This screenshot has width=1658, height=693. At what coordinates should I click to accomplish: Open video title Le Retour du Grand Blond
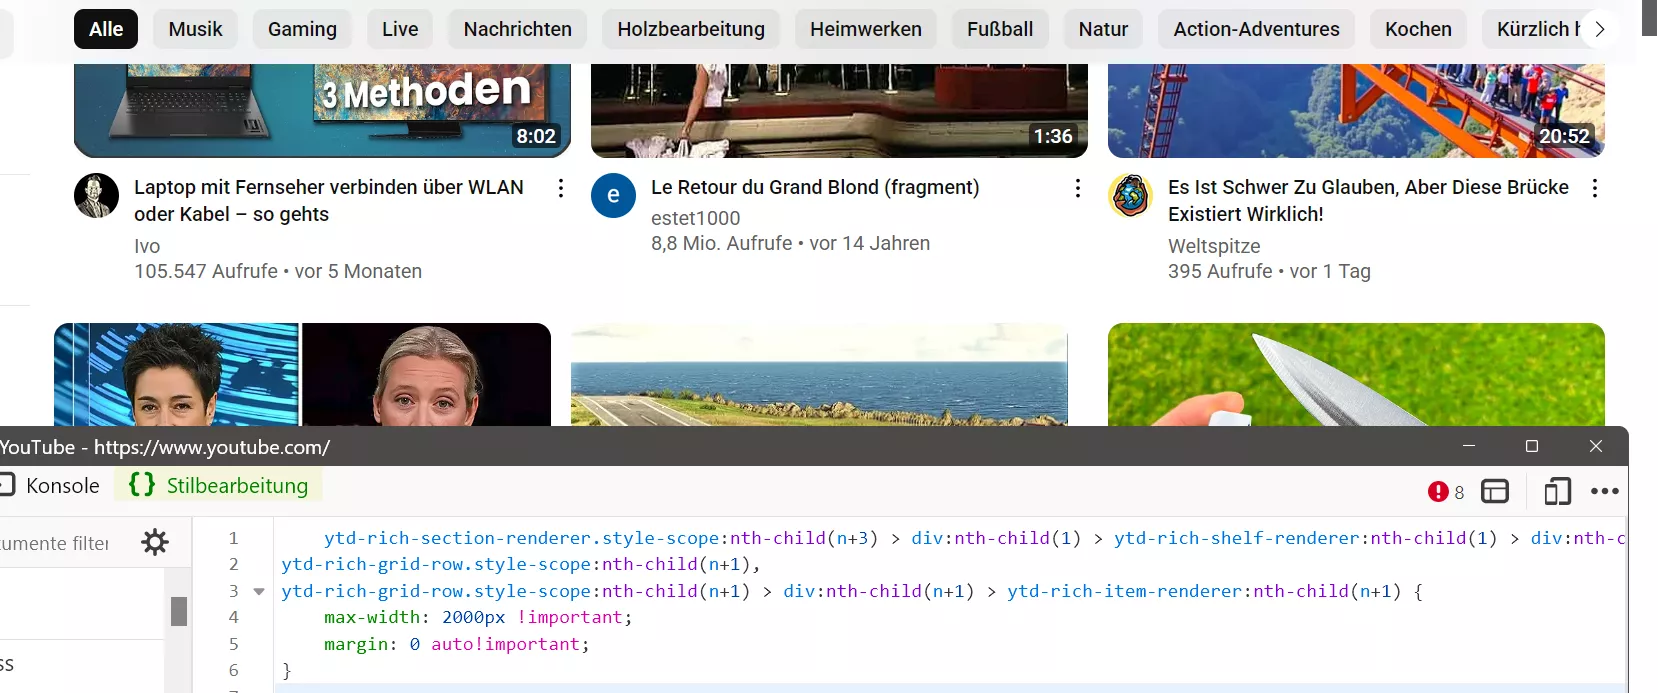(x=815, y=187)
